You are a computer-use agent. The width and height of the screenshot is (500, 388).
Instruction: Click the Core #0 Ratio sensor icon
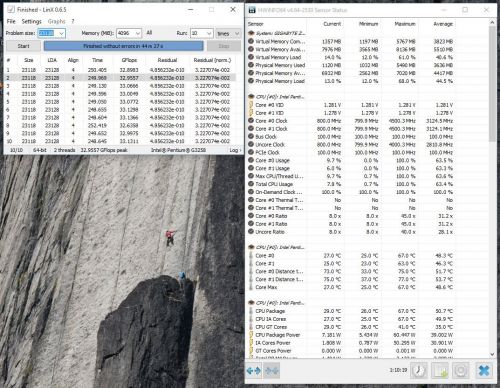click(x=251, y=216)
